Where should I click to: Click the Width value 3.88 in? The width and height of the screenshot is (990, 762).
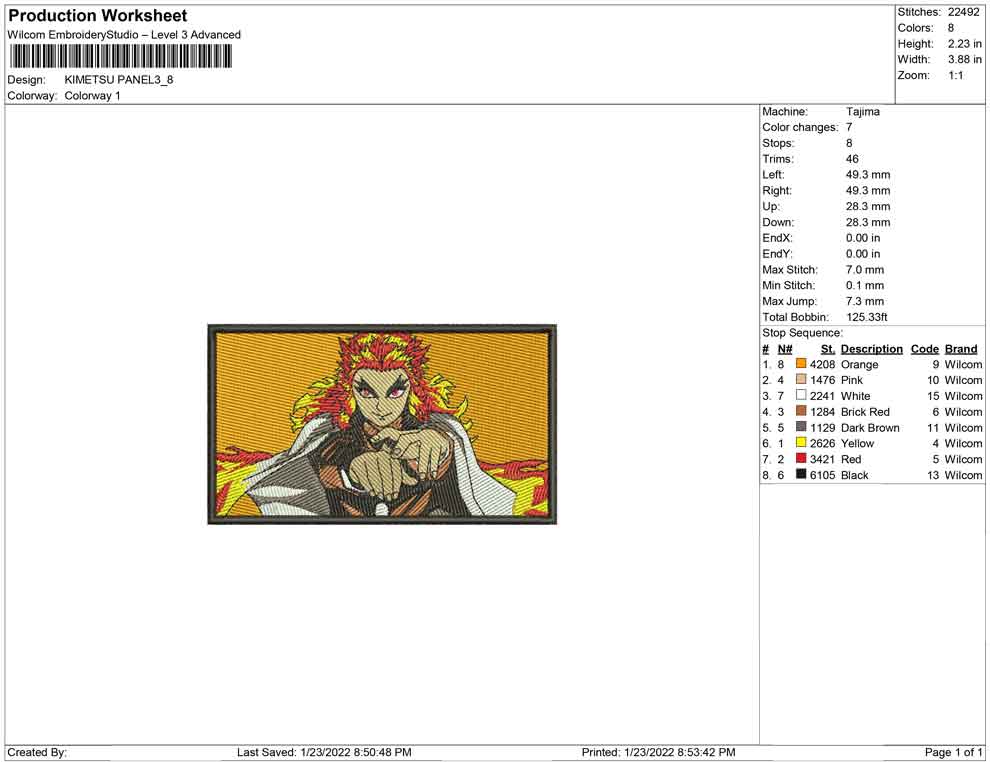pyautogui.click(x=964, y=59)
